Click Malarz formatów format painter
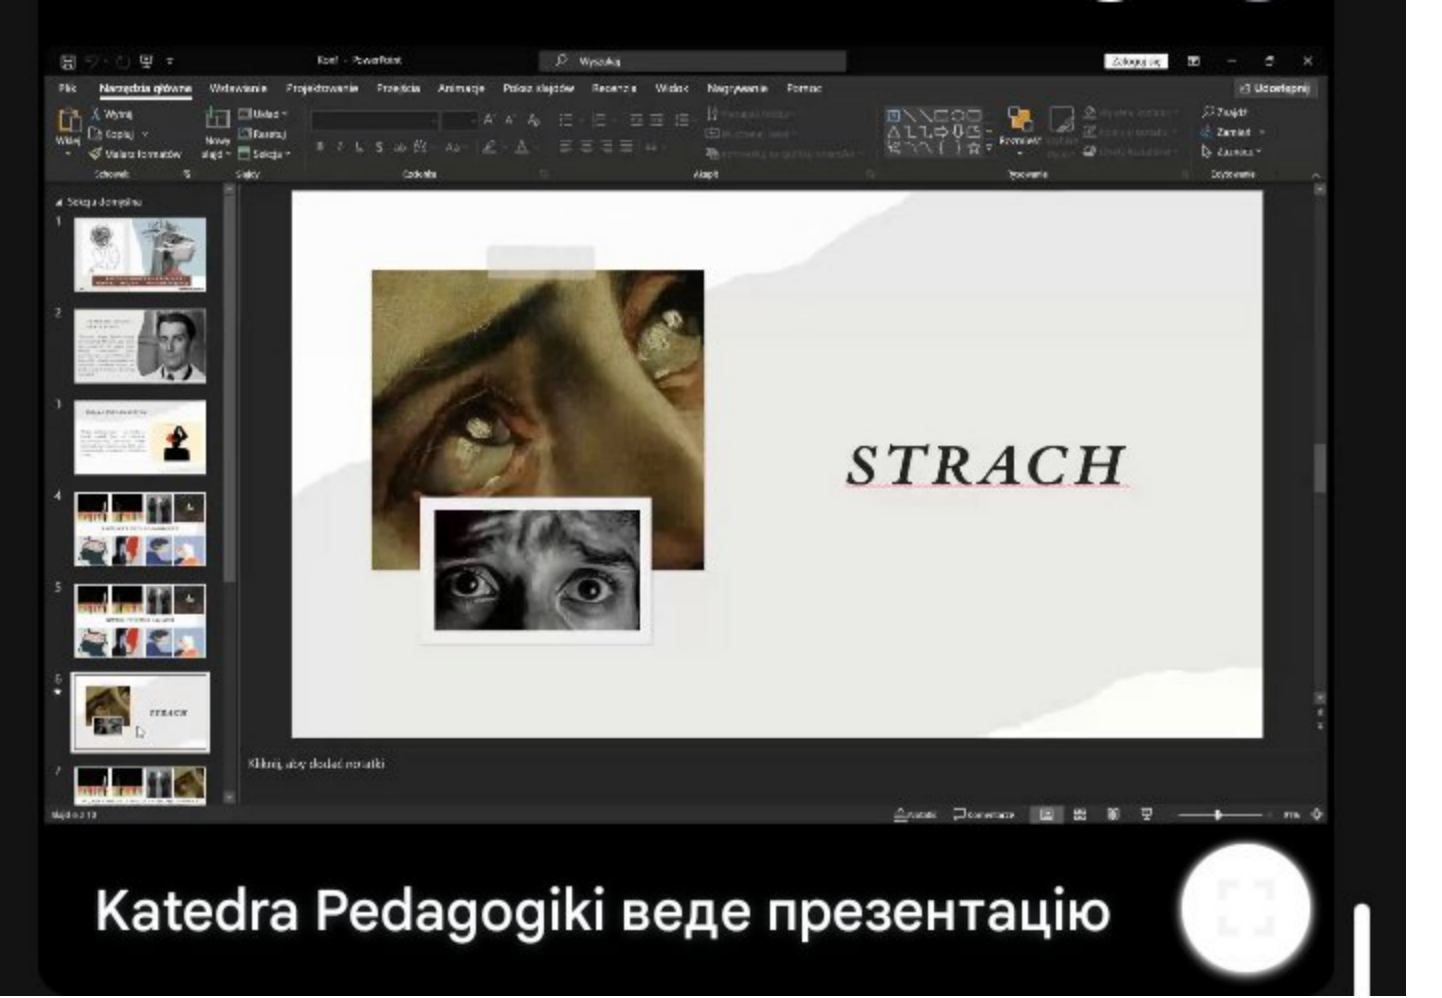 tap(135, 154)
